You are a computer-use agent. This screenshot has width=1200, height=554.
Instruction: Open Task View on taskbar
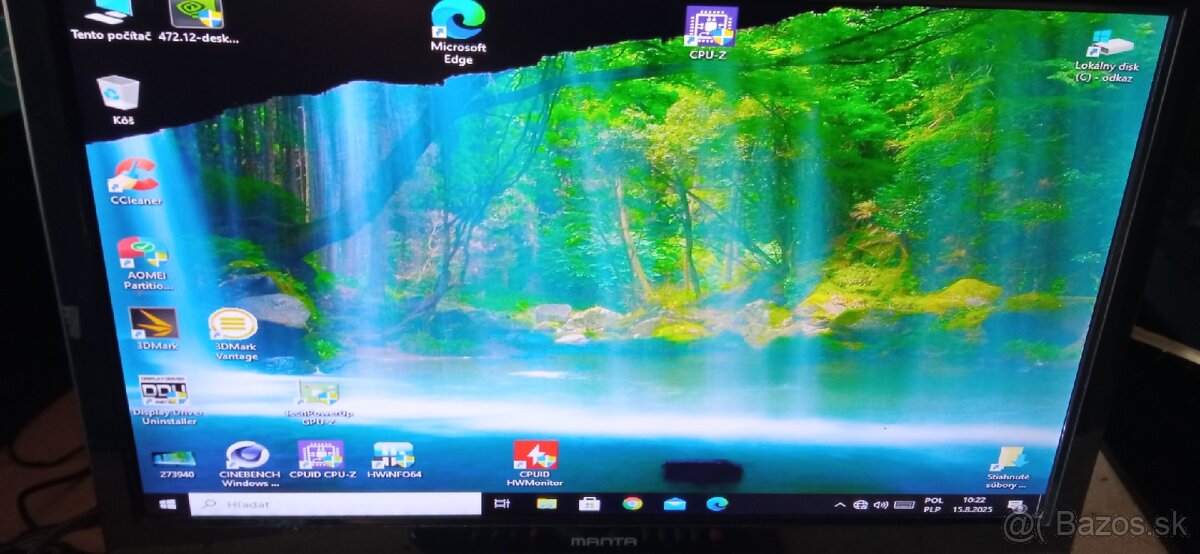tap(502, 504)
